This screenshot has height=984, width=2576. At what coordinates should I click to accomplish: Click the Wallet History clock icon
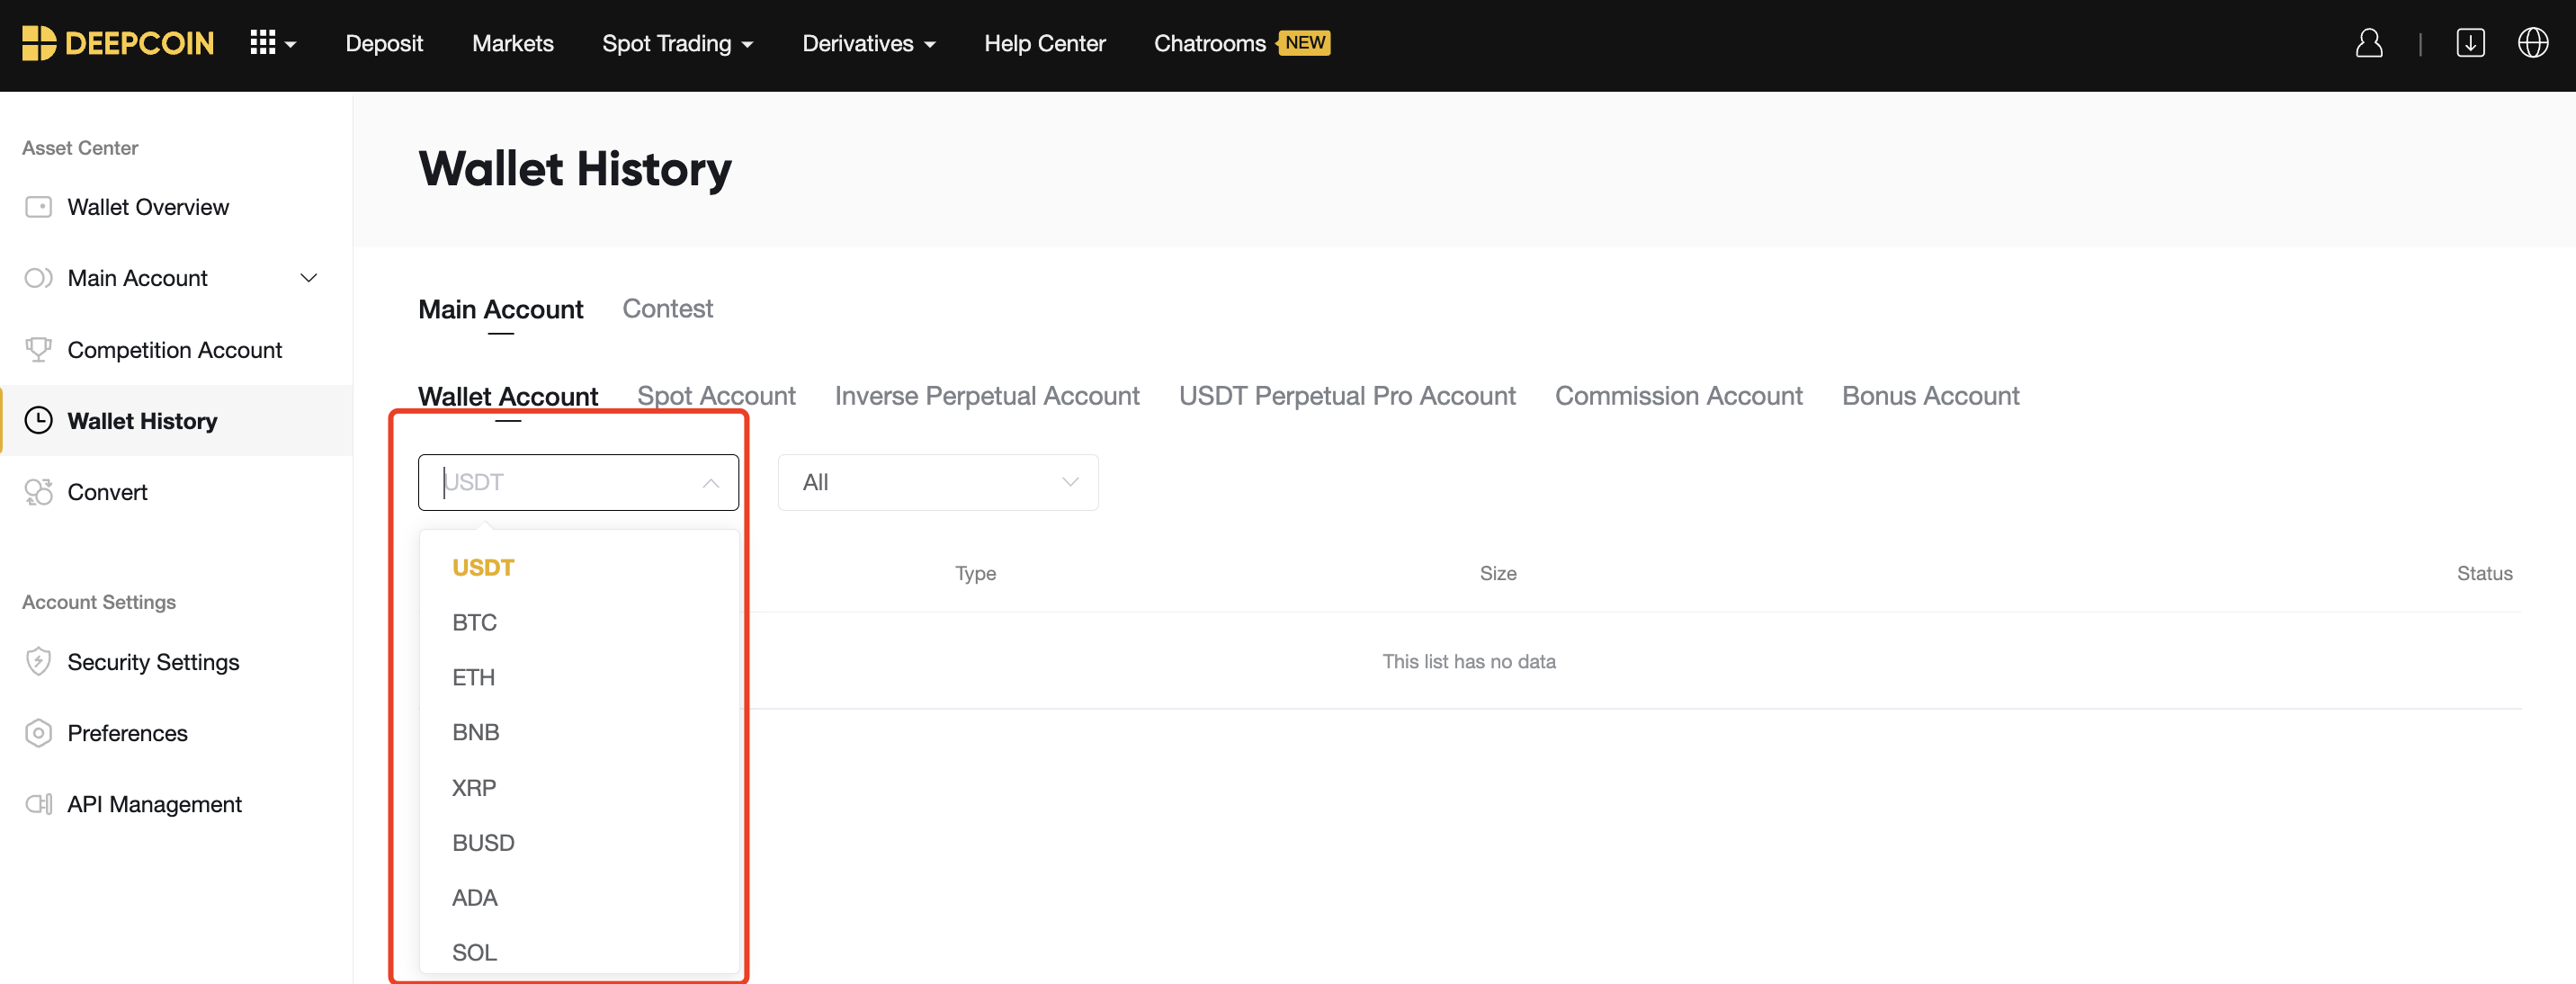pyautogui.click(x=38, y=420)
